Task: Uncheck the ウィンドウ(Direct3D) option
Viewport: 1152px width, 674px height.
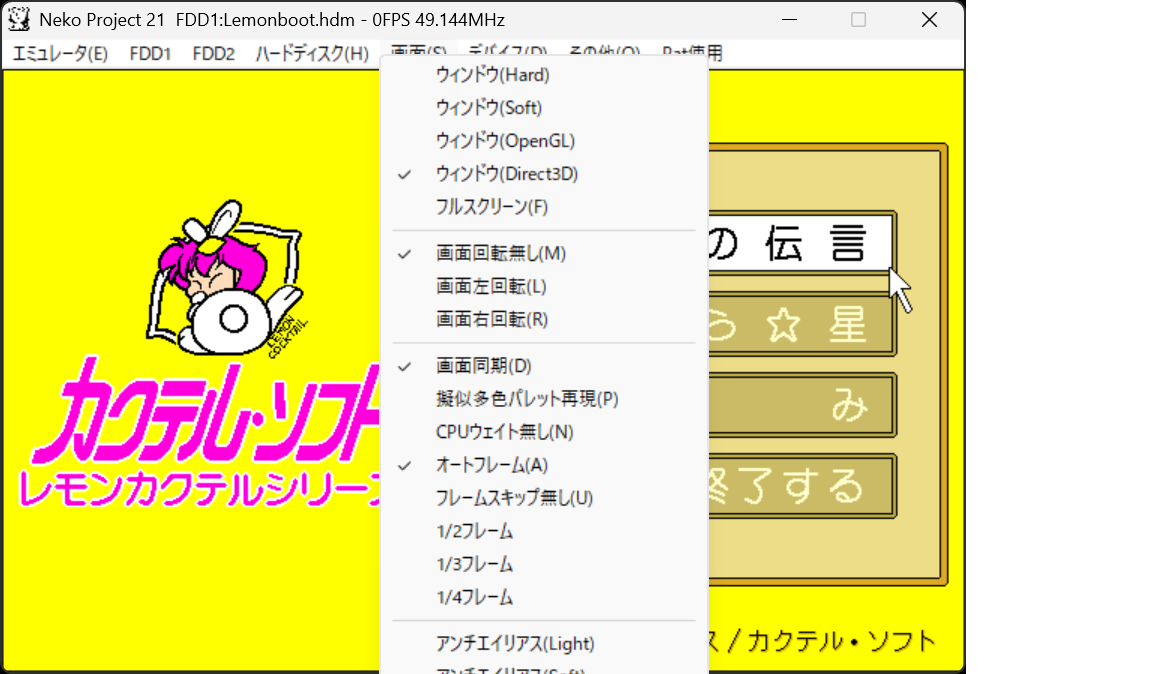Action: pyautogui.click(x=506, y=174)
